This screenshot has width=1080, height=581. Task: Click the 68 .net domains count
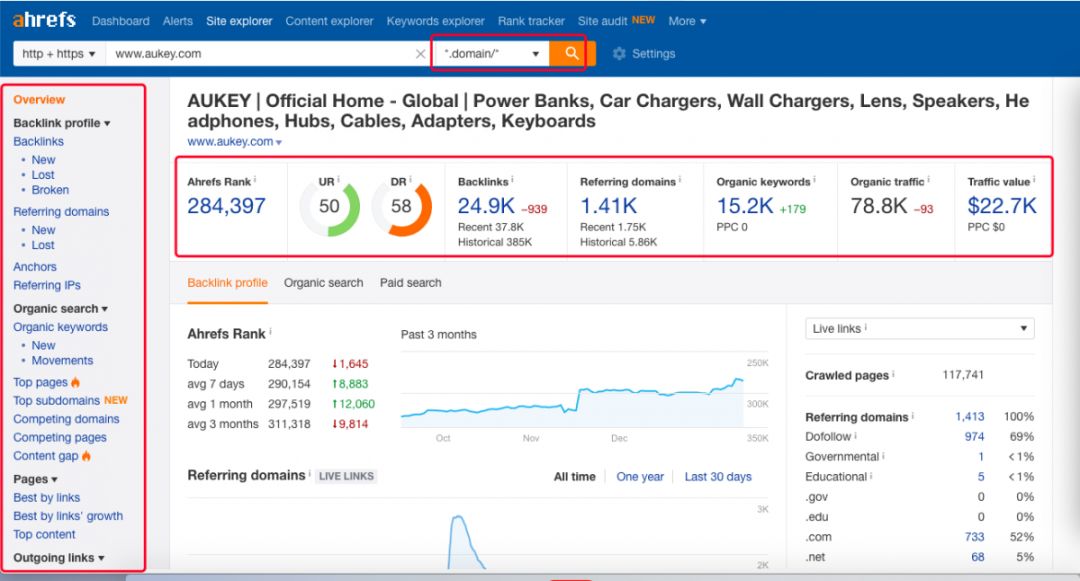click(977, 557)
